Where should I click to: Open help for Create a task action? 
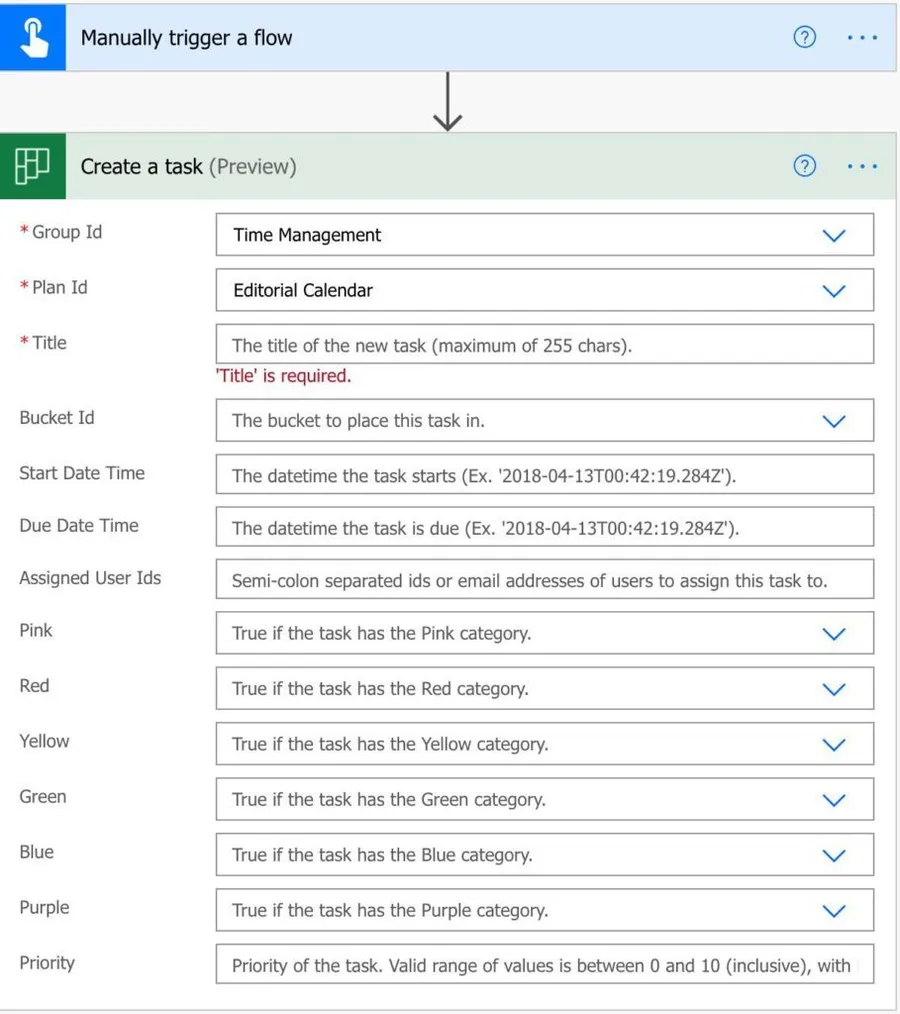click(x=804, y=166)
